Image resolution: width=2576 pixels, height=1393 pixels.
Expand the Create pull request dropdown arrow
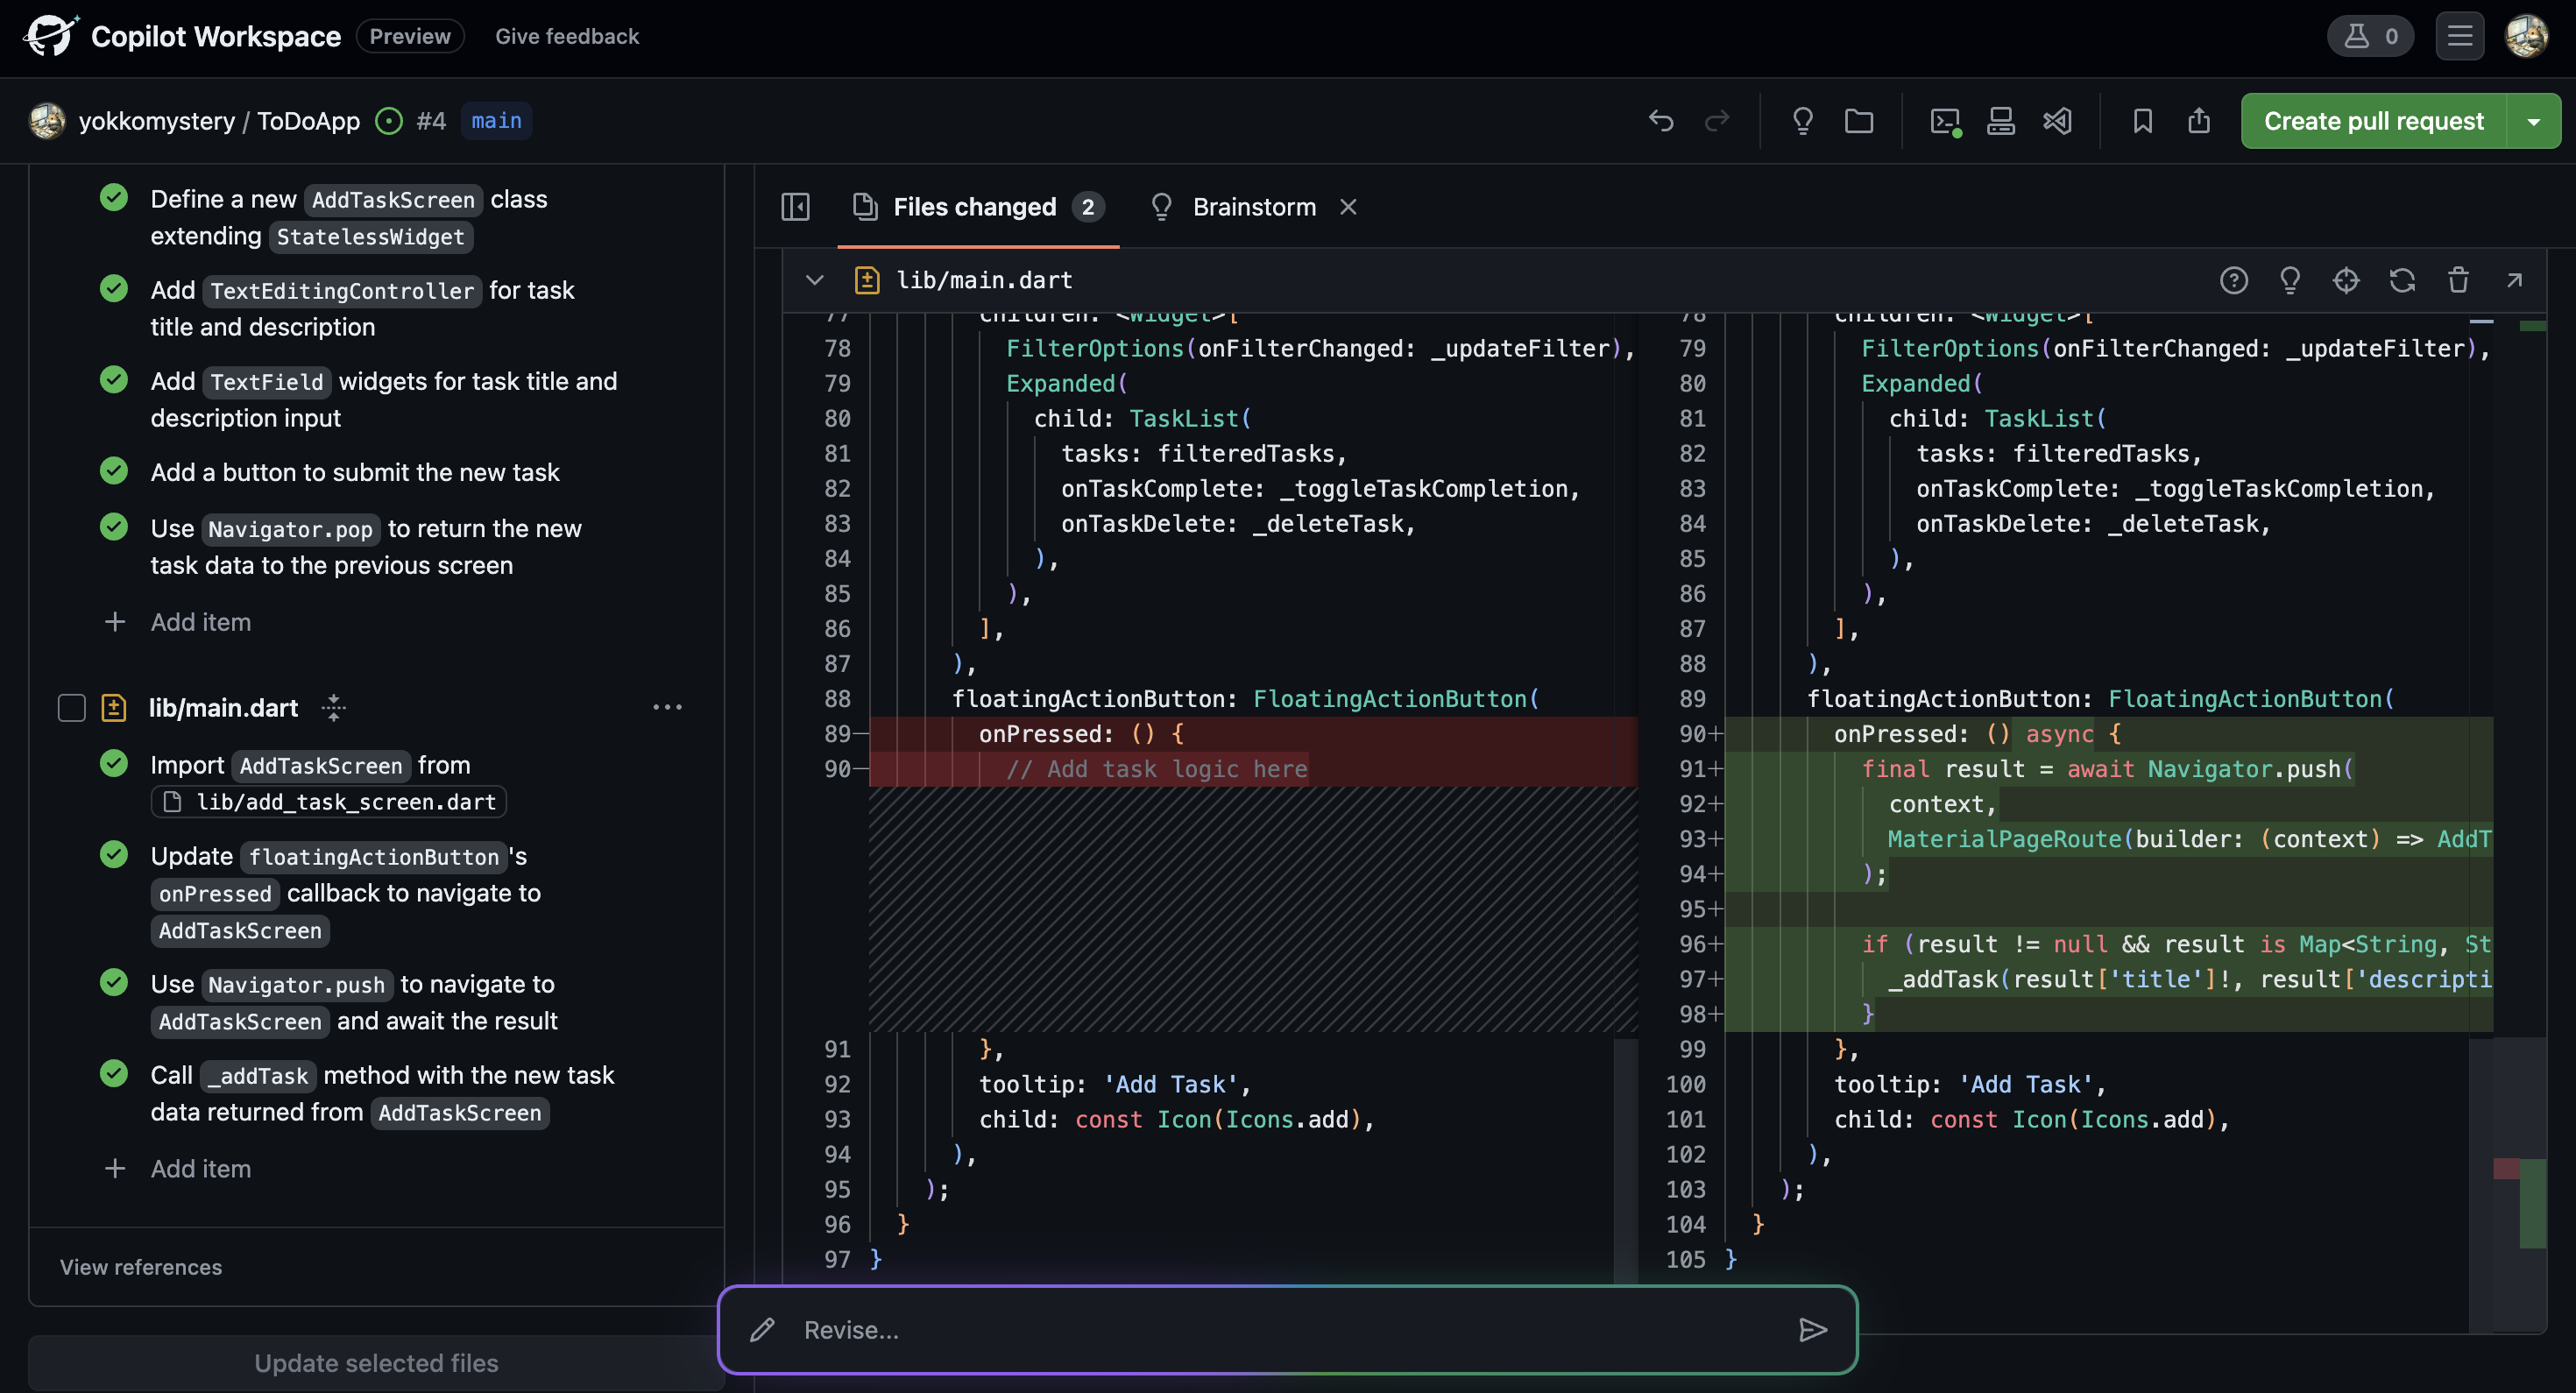[2533, 121]
